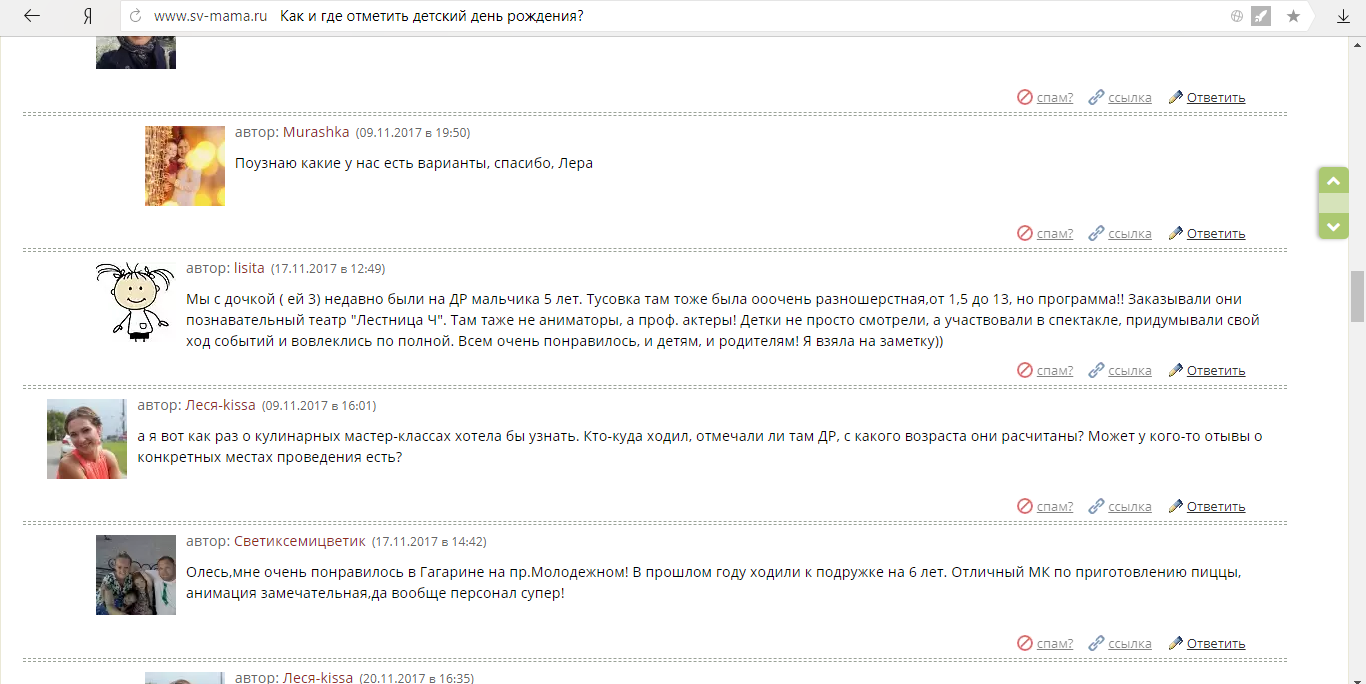
Task: Go back using the browser arrow
Action: point(32,16)
